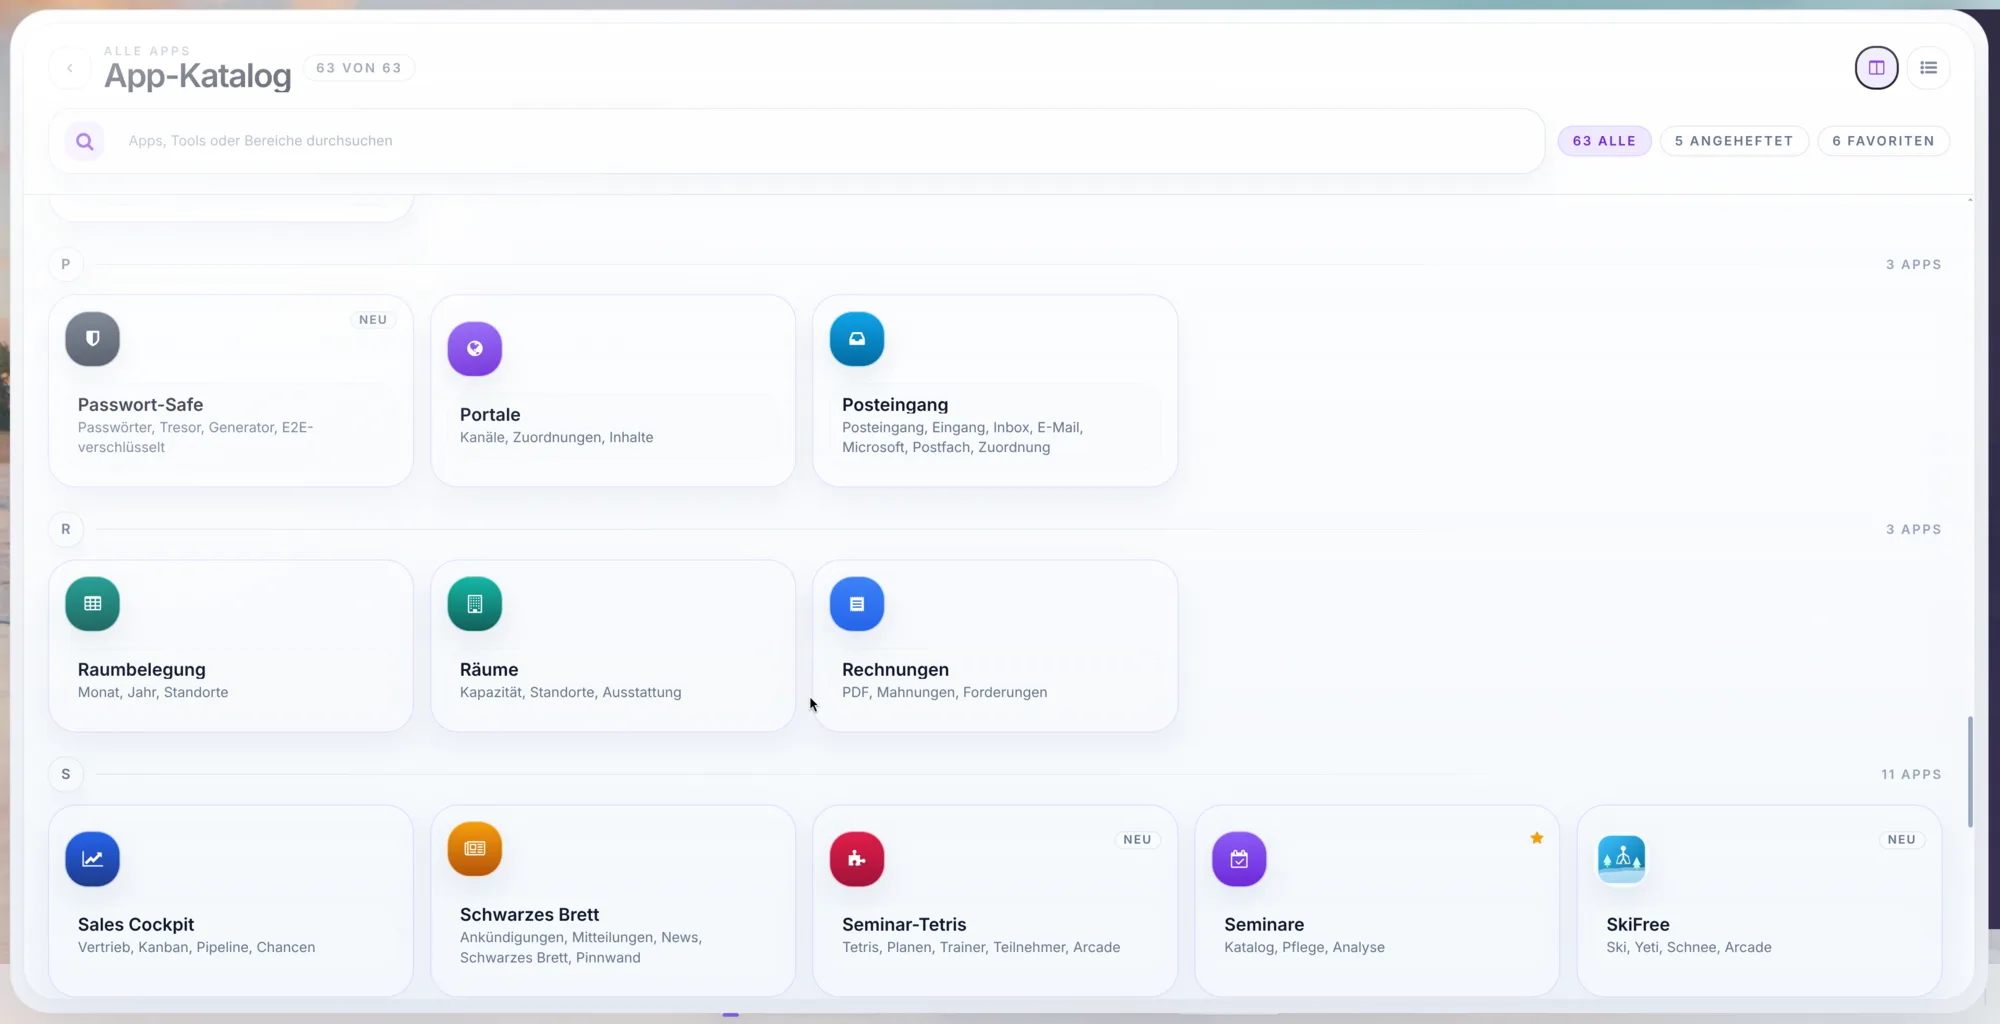Screen dimensions: 2000x1024
Task: Click the Posteingang inbox icon
Action: [857, 339]
